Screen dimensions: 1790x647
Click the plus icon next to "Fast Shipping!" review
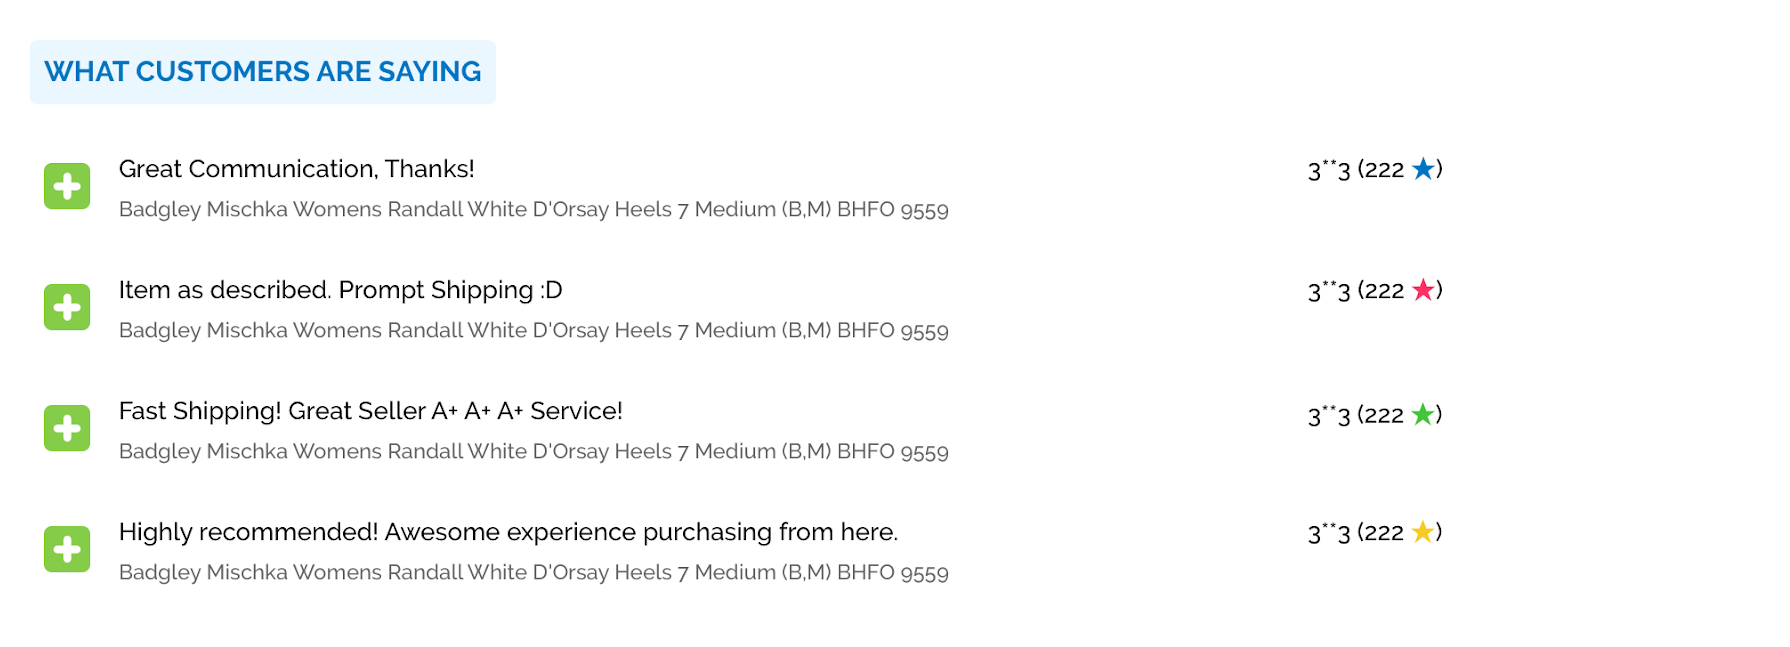(67, 428)
